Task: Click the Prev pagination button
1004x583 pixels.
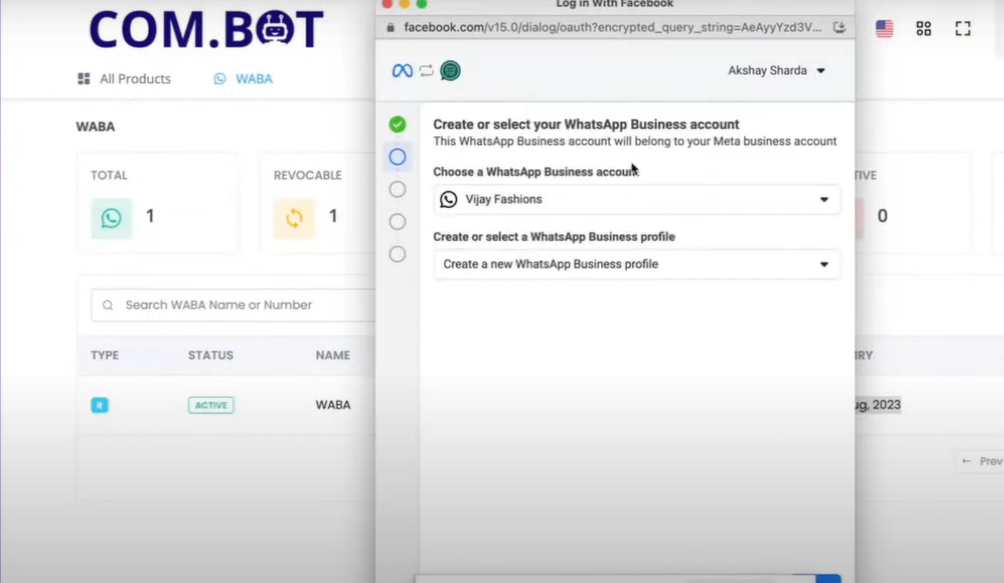Action: pyautogui.click(x=981, y=461)
